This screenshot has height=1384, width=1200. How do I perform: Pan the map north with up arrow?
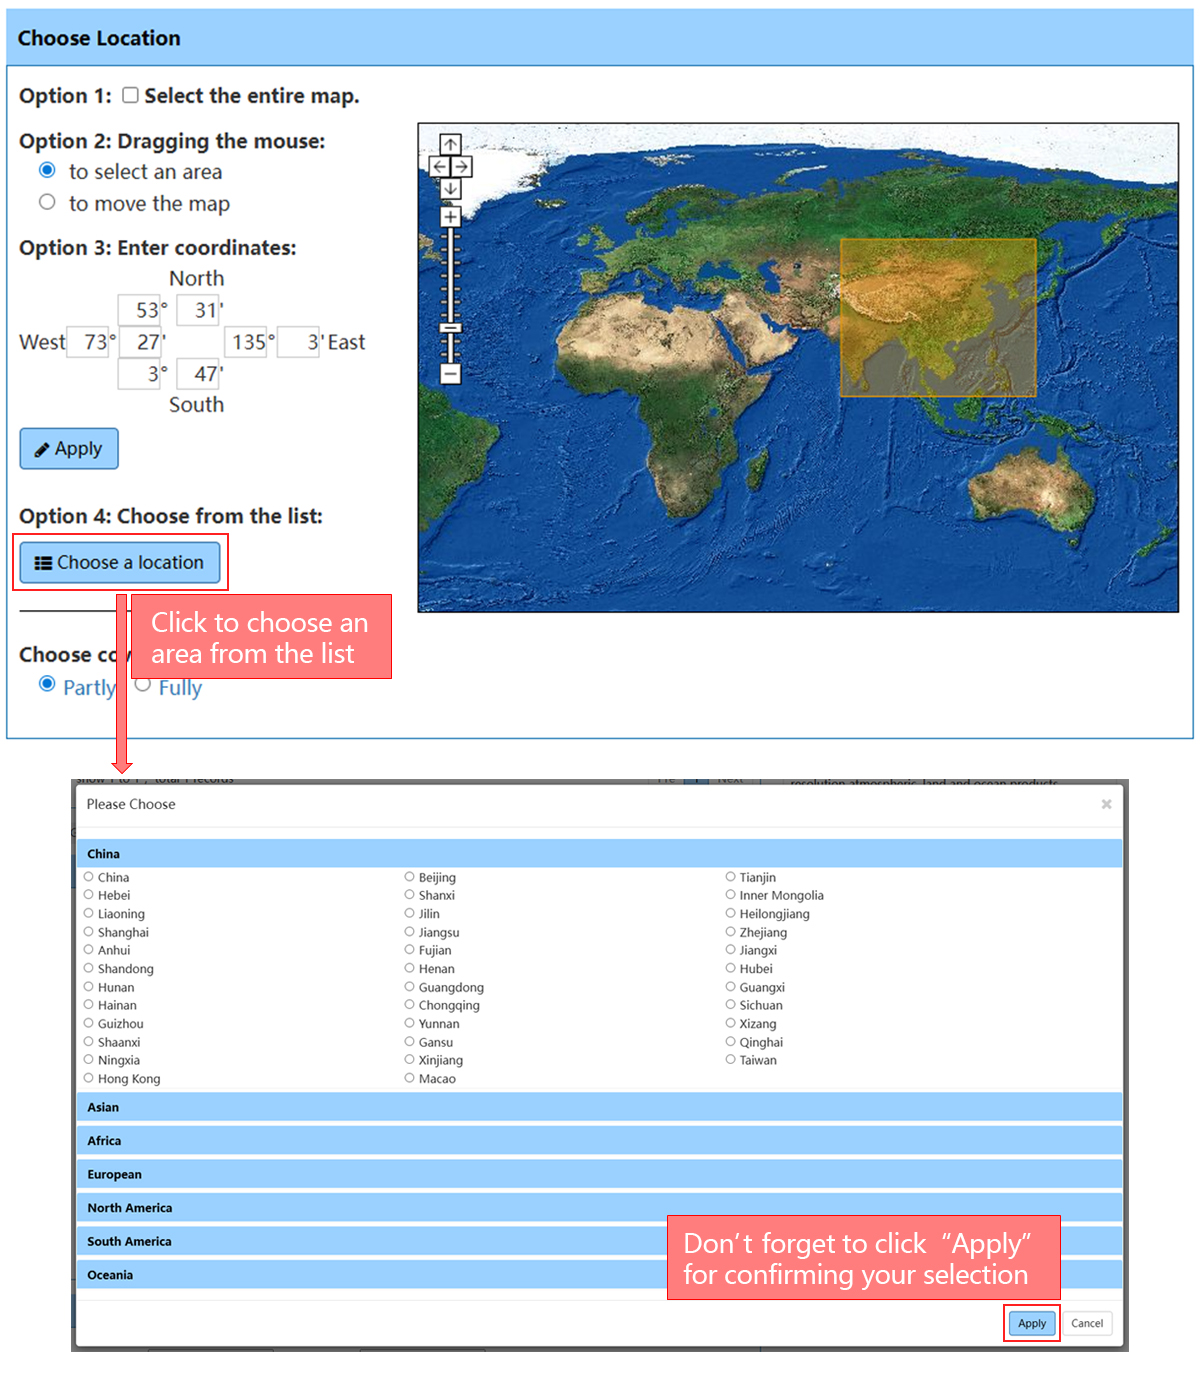[451, 145]
